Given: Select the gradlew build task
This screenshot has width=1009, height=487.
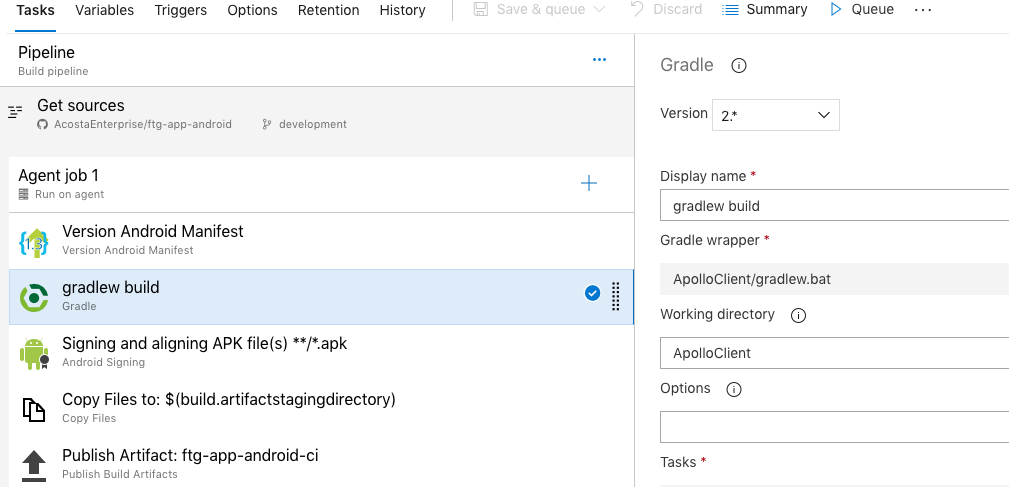Looking at the screenshot, I should click(321, 297).
